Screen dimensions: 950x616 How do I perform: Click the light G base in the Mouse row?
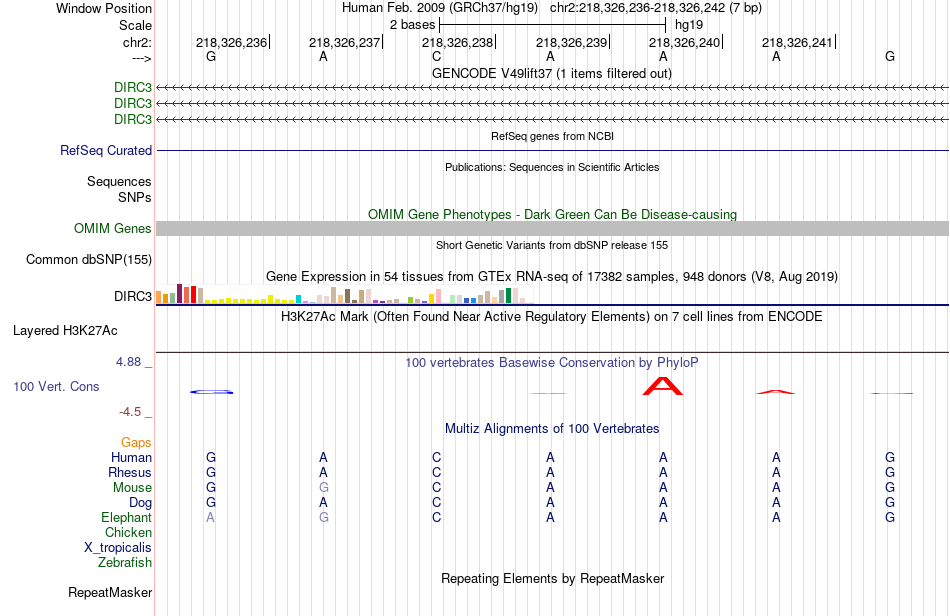click(324, 488)
